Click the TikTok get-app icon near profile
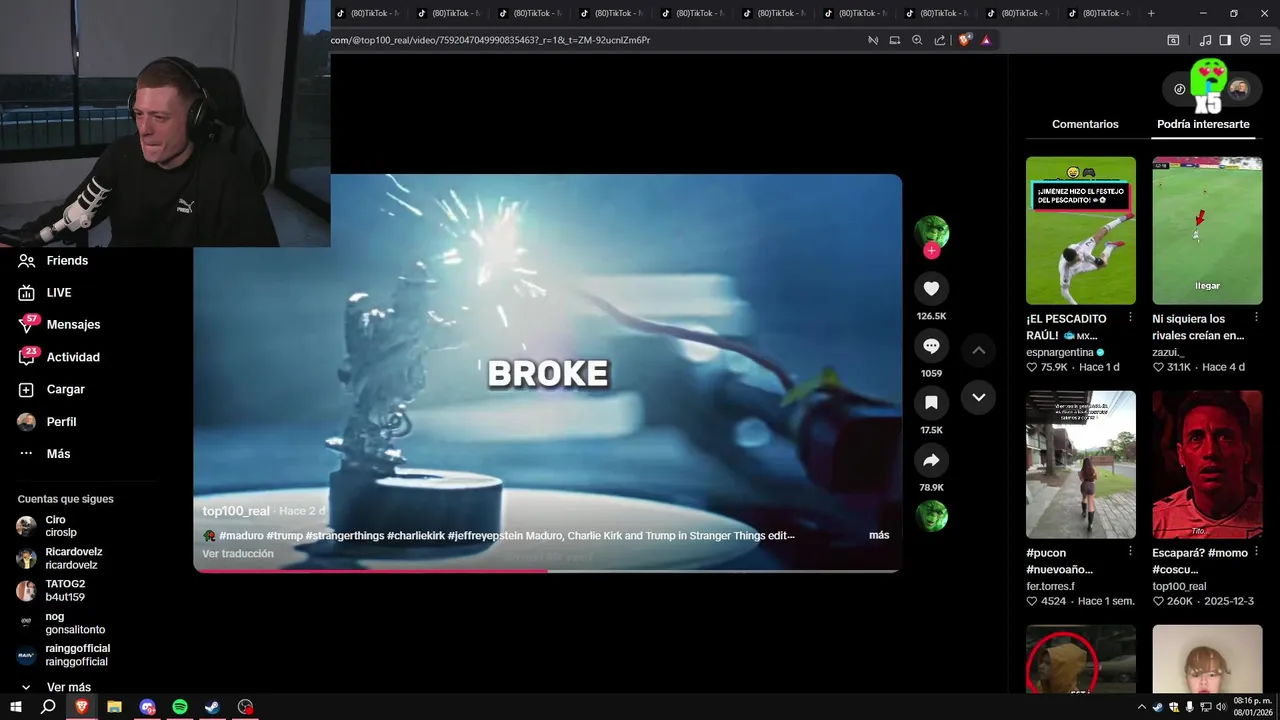The image size is (1280, 720). (1179, 89)
